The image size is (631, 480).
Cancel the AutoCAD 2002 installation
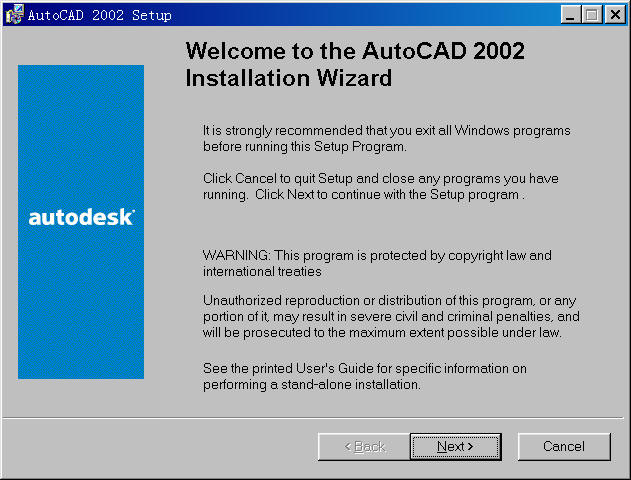coord(564,446)
